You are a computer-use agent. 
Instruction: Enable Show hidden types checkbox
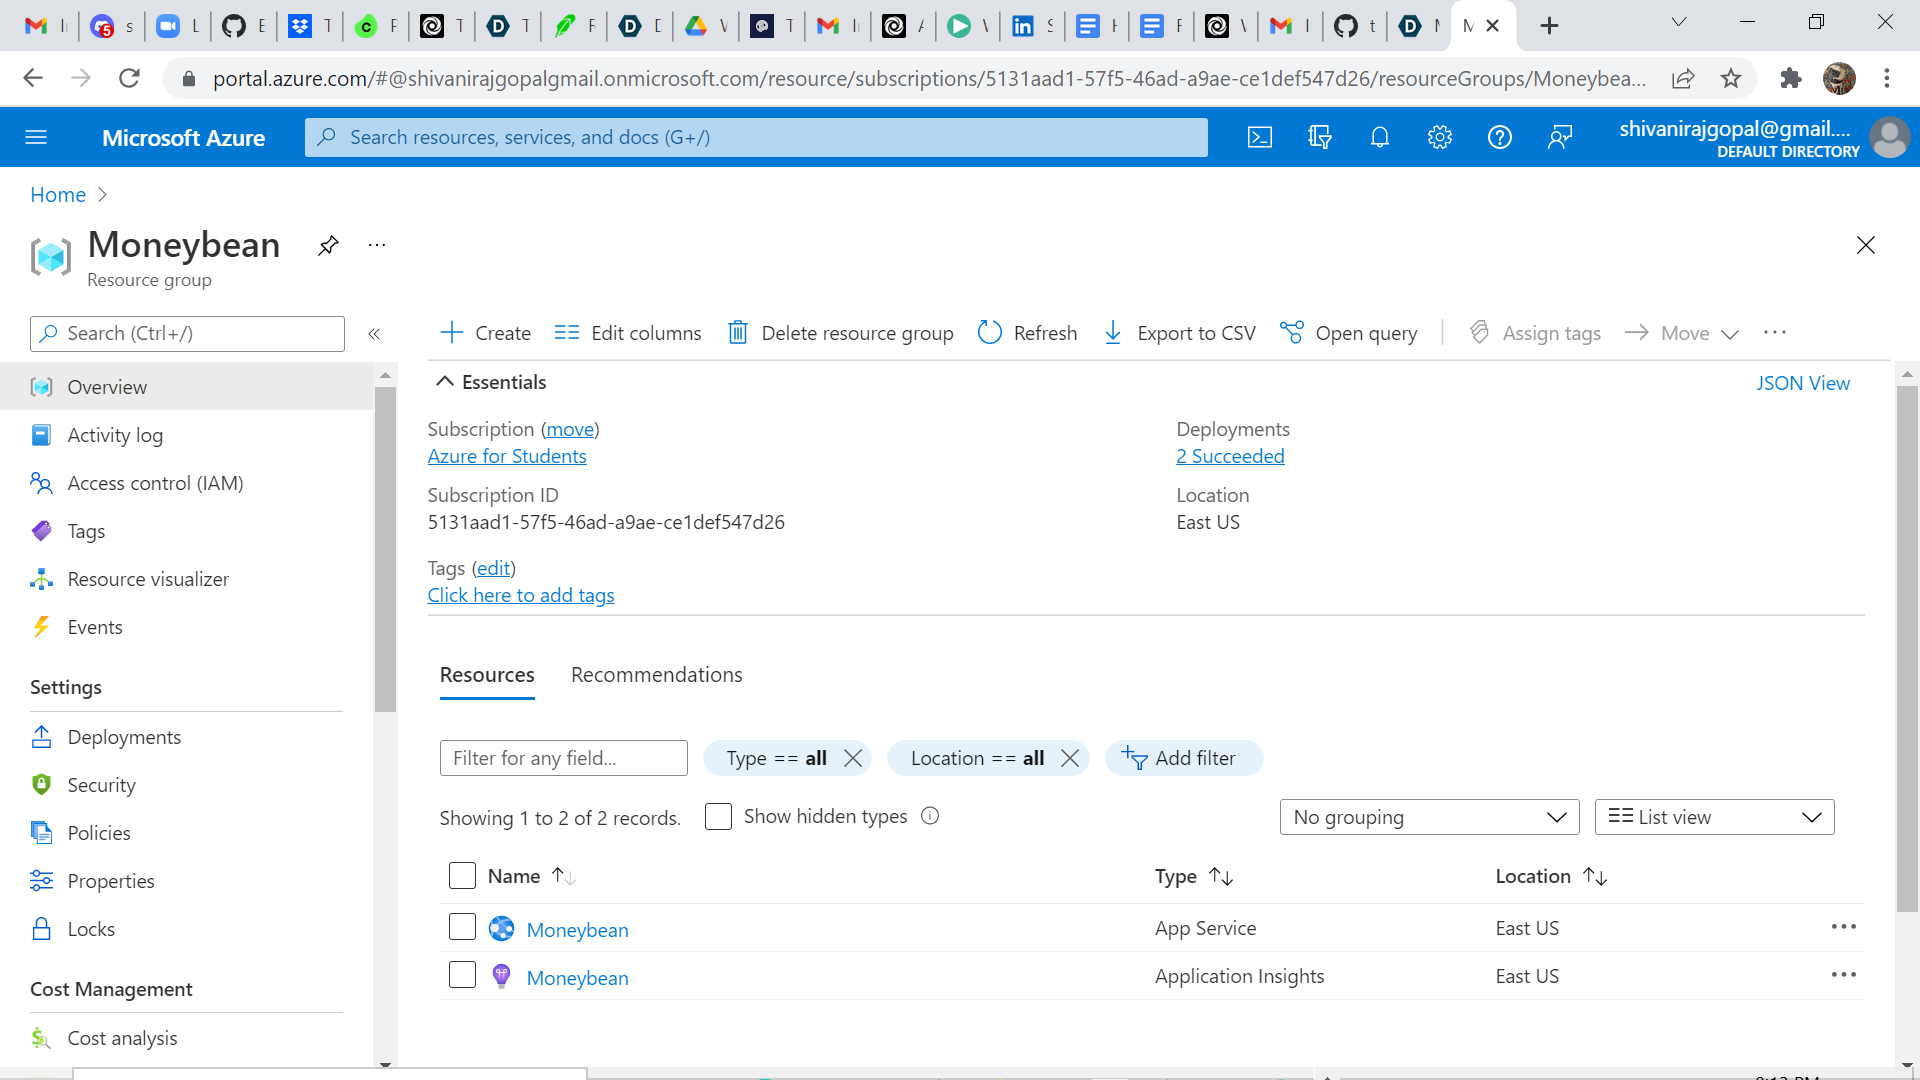(718, 817)
